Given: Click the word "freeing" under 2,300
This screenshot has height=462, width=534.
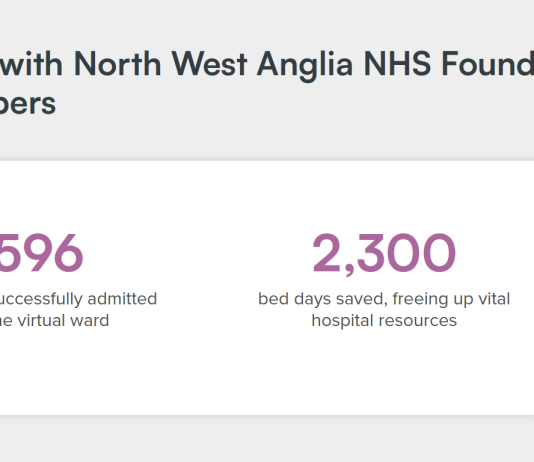Looking at the screenshot, I should [x=421, y=299].
